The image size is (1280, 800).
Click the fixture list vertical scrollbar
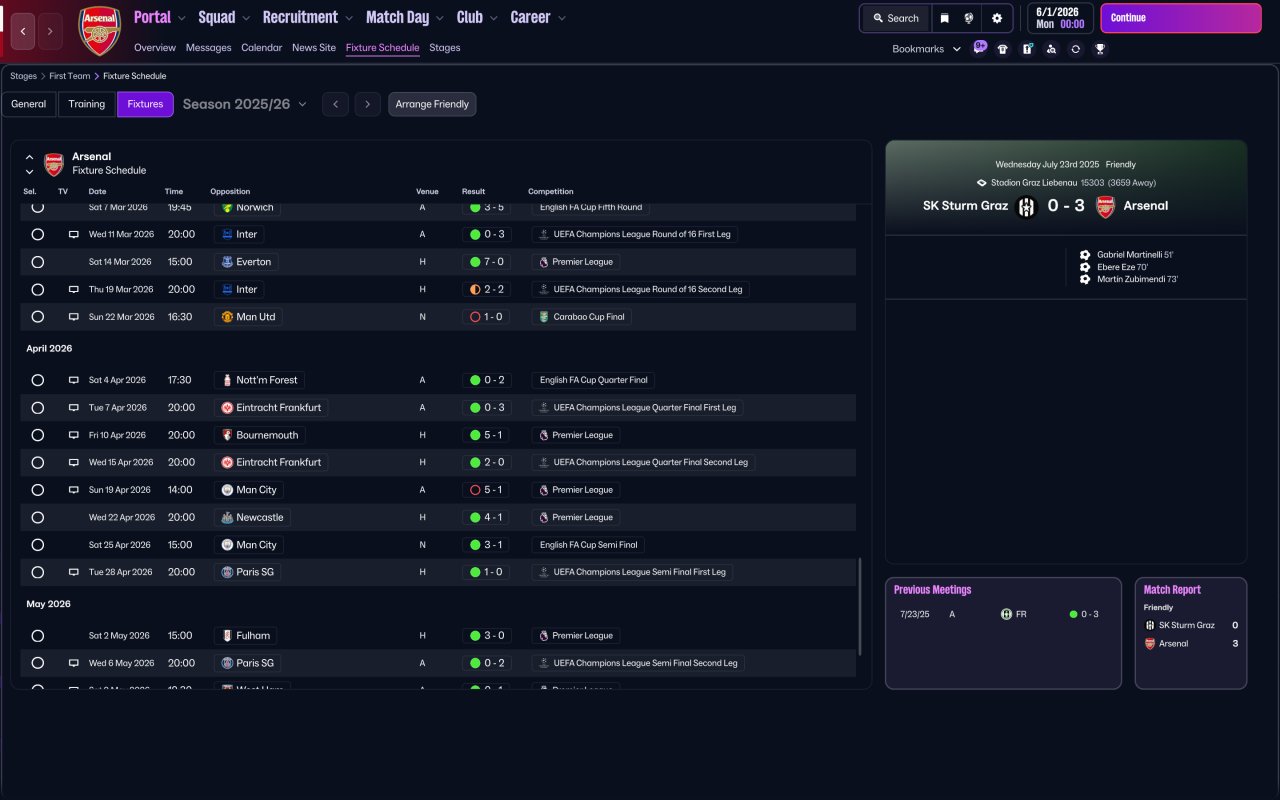pyautogui.click(x=859, y=606)
